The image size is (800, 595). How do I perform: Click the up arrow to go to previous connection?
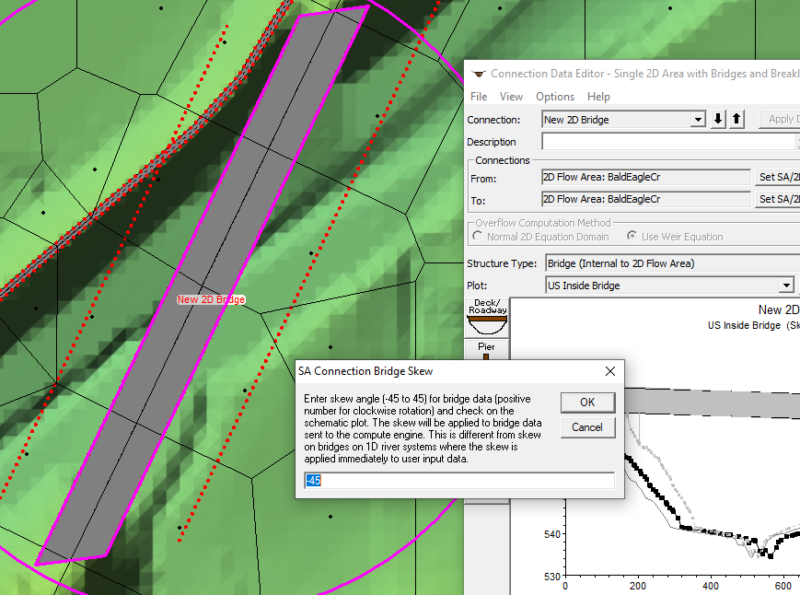737,119
